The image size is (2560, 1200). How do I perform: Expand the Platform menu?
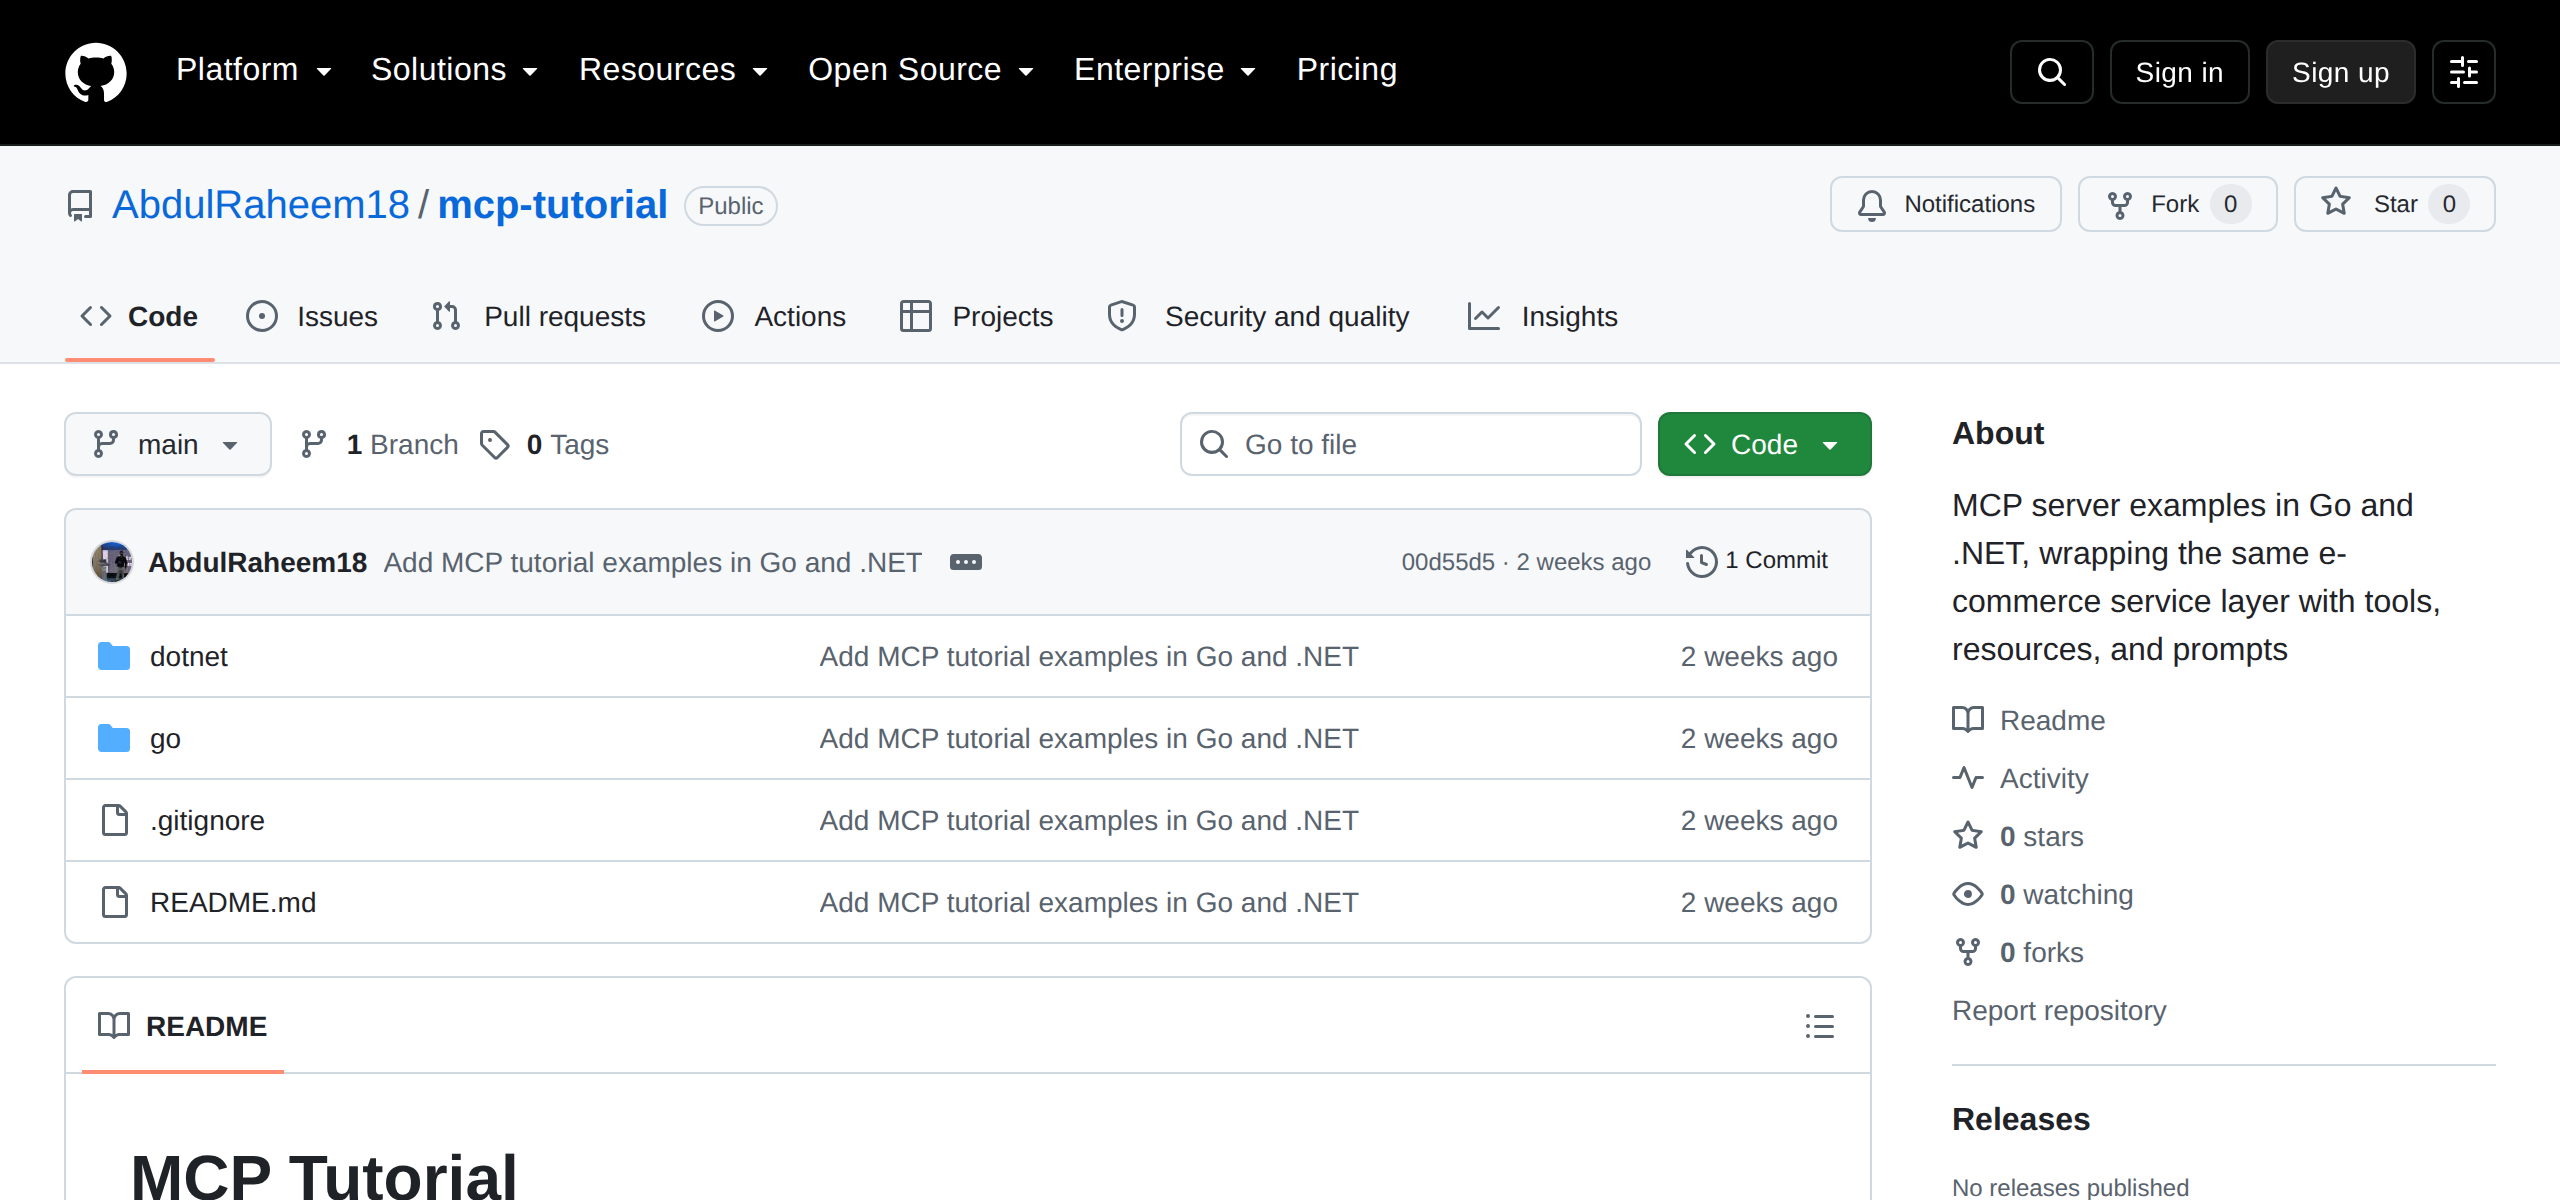pyautogui.click(x=254, y=70)
